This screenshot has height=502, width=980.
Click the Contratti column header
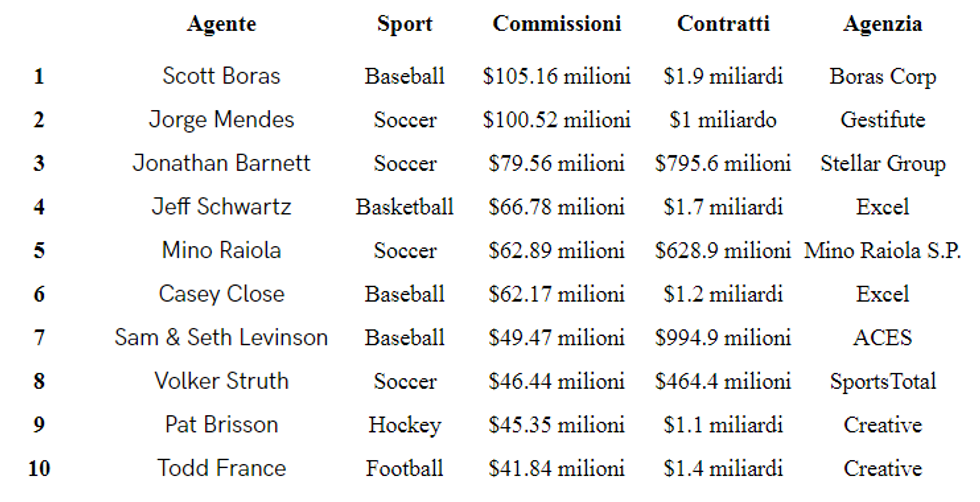click(x=723, y=24)
